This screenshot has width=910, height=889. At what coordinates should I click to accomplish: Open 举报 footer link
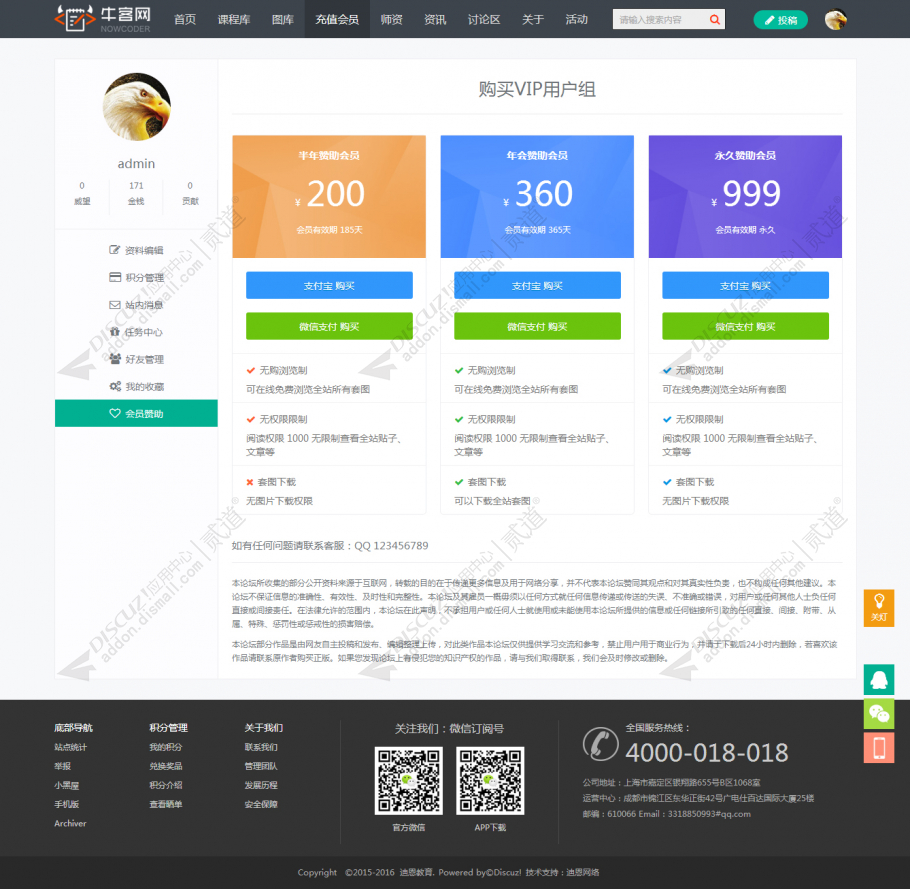[62, 766]
